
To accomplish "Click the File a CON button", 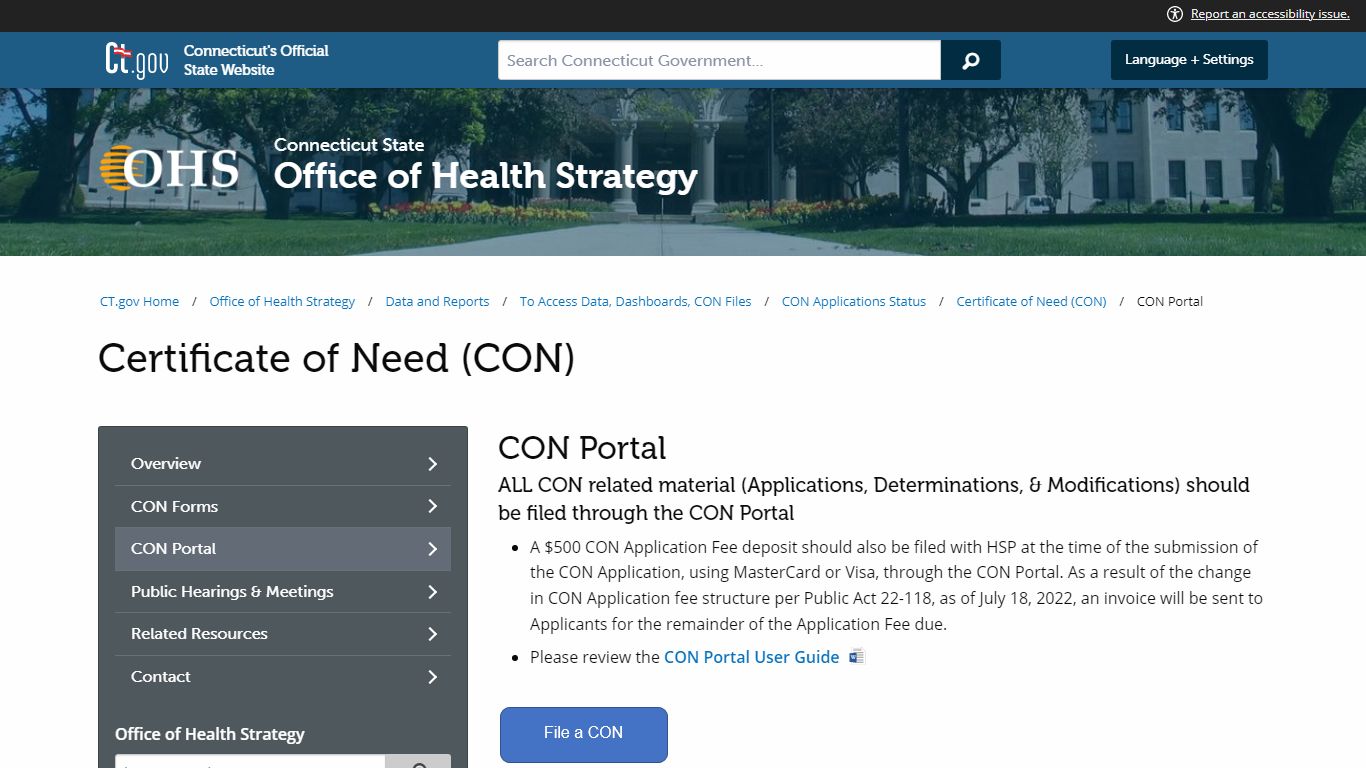I will click(x=584, y=735).
